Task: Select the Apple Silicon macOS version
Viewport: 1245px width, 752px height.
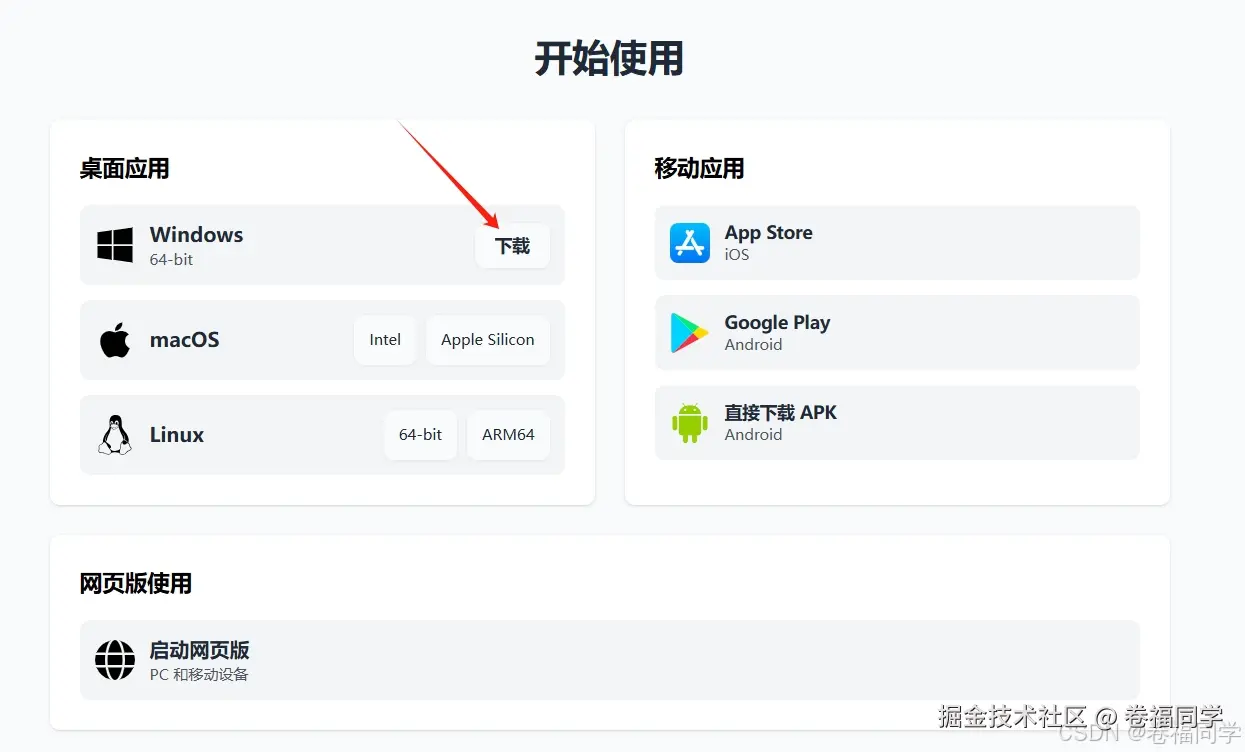Action: (488, 339)
